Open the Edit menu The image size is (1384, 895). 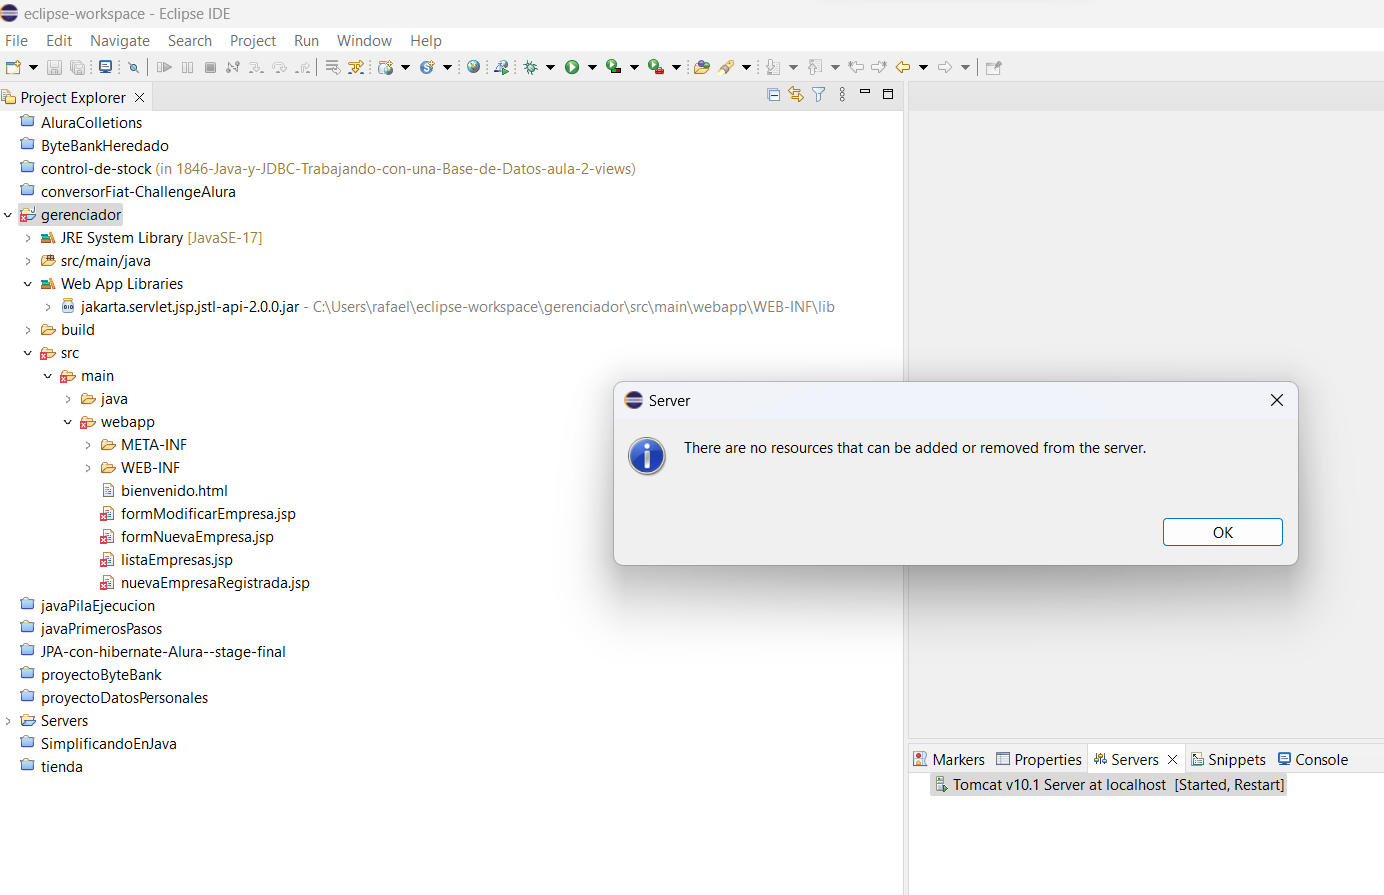(x=59, y=40)
